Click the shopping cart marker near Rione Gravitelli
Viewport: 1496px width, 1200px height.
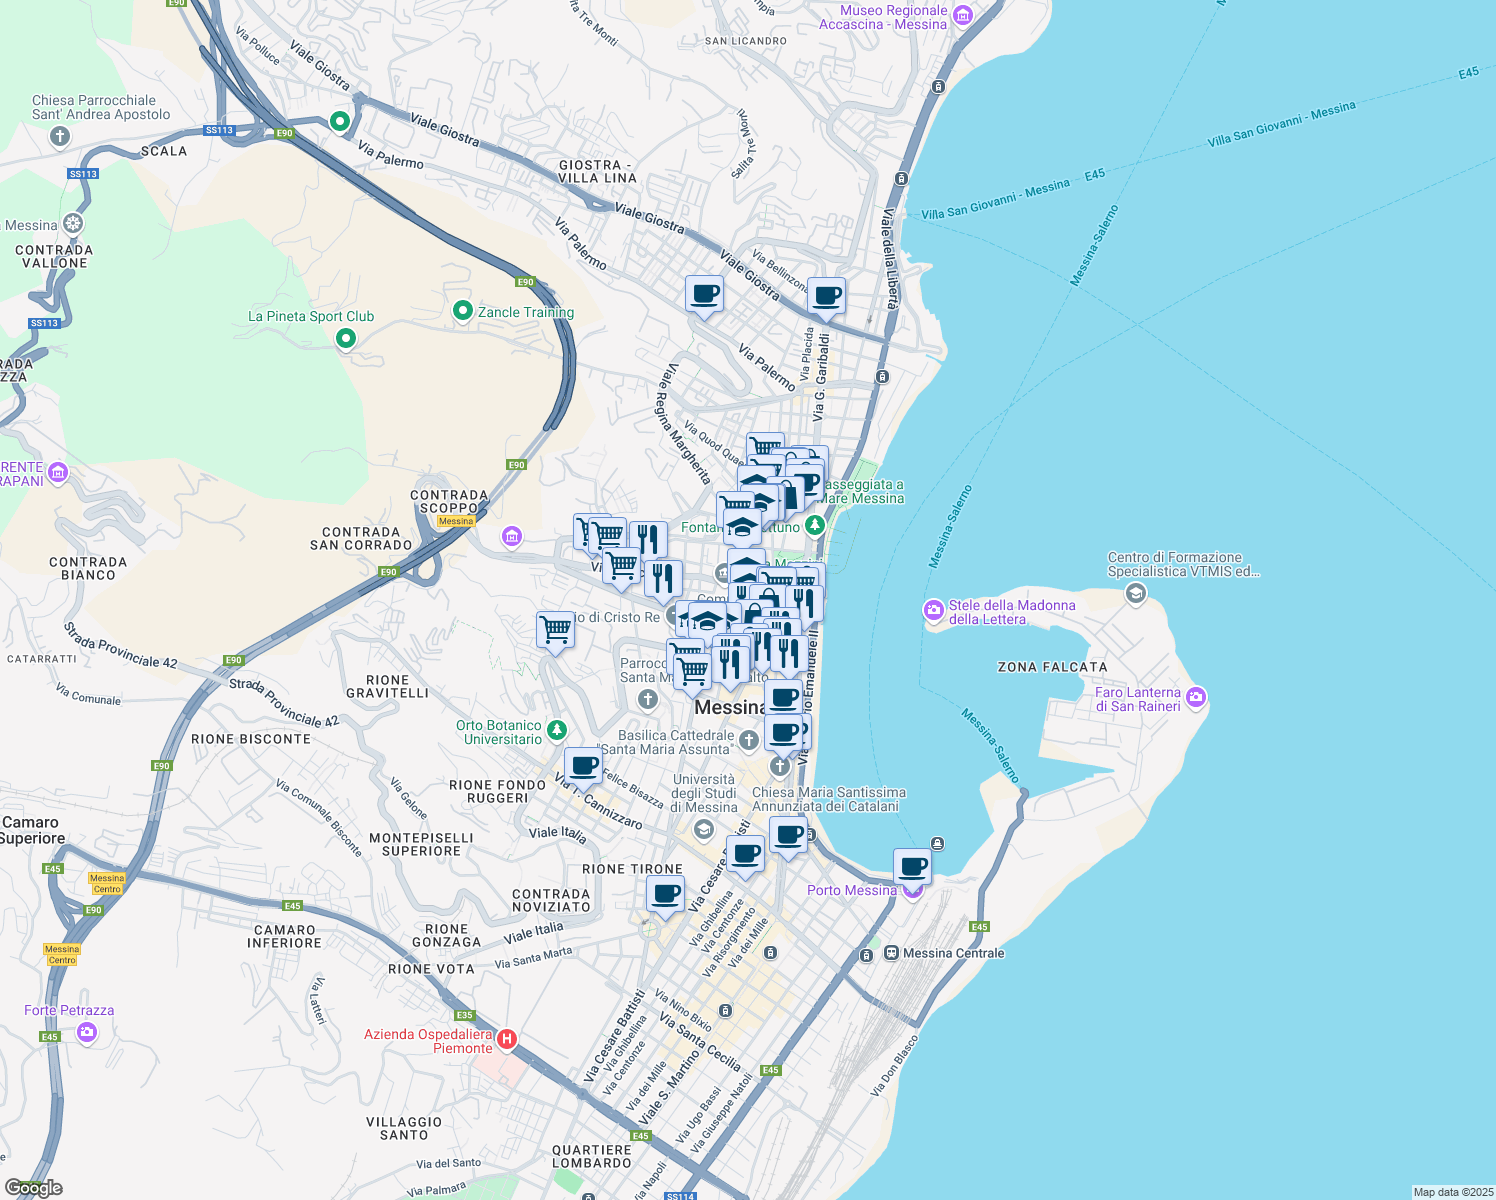[x=555, y=631]
